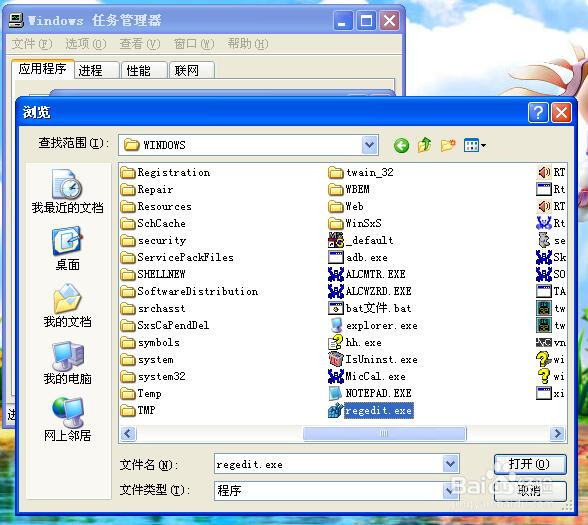Select the MicCal.exe file
Image resolution: width=588 pixels, height=525 pixels.
pos(367,376)
